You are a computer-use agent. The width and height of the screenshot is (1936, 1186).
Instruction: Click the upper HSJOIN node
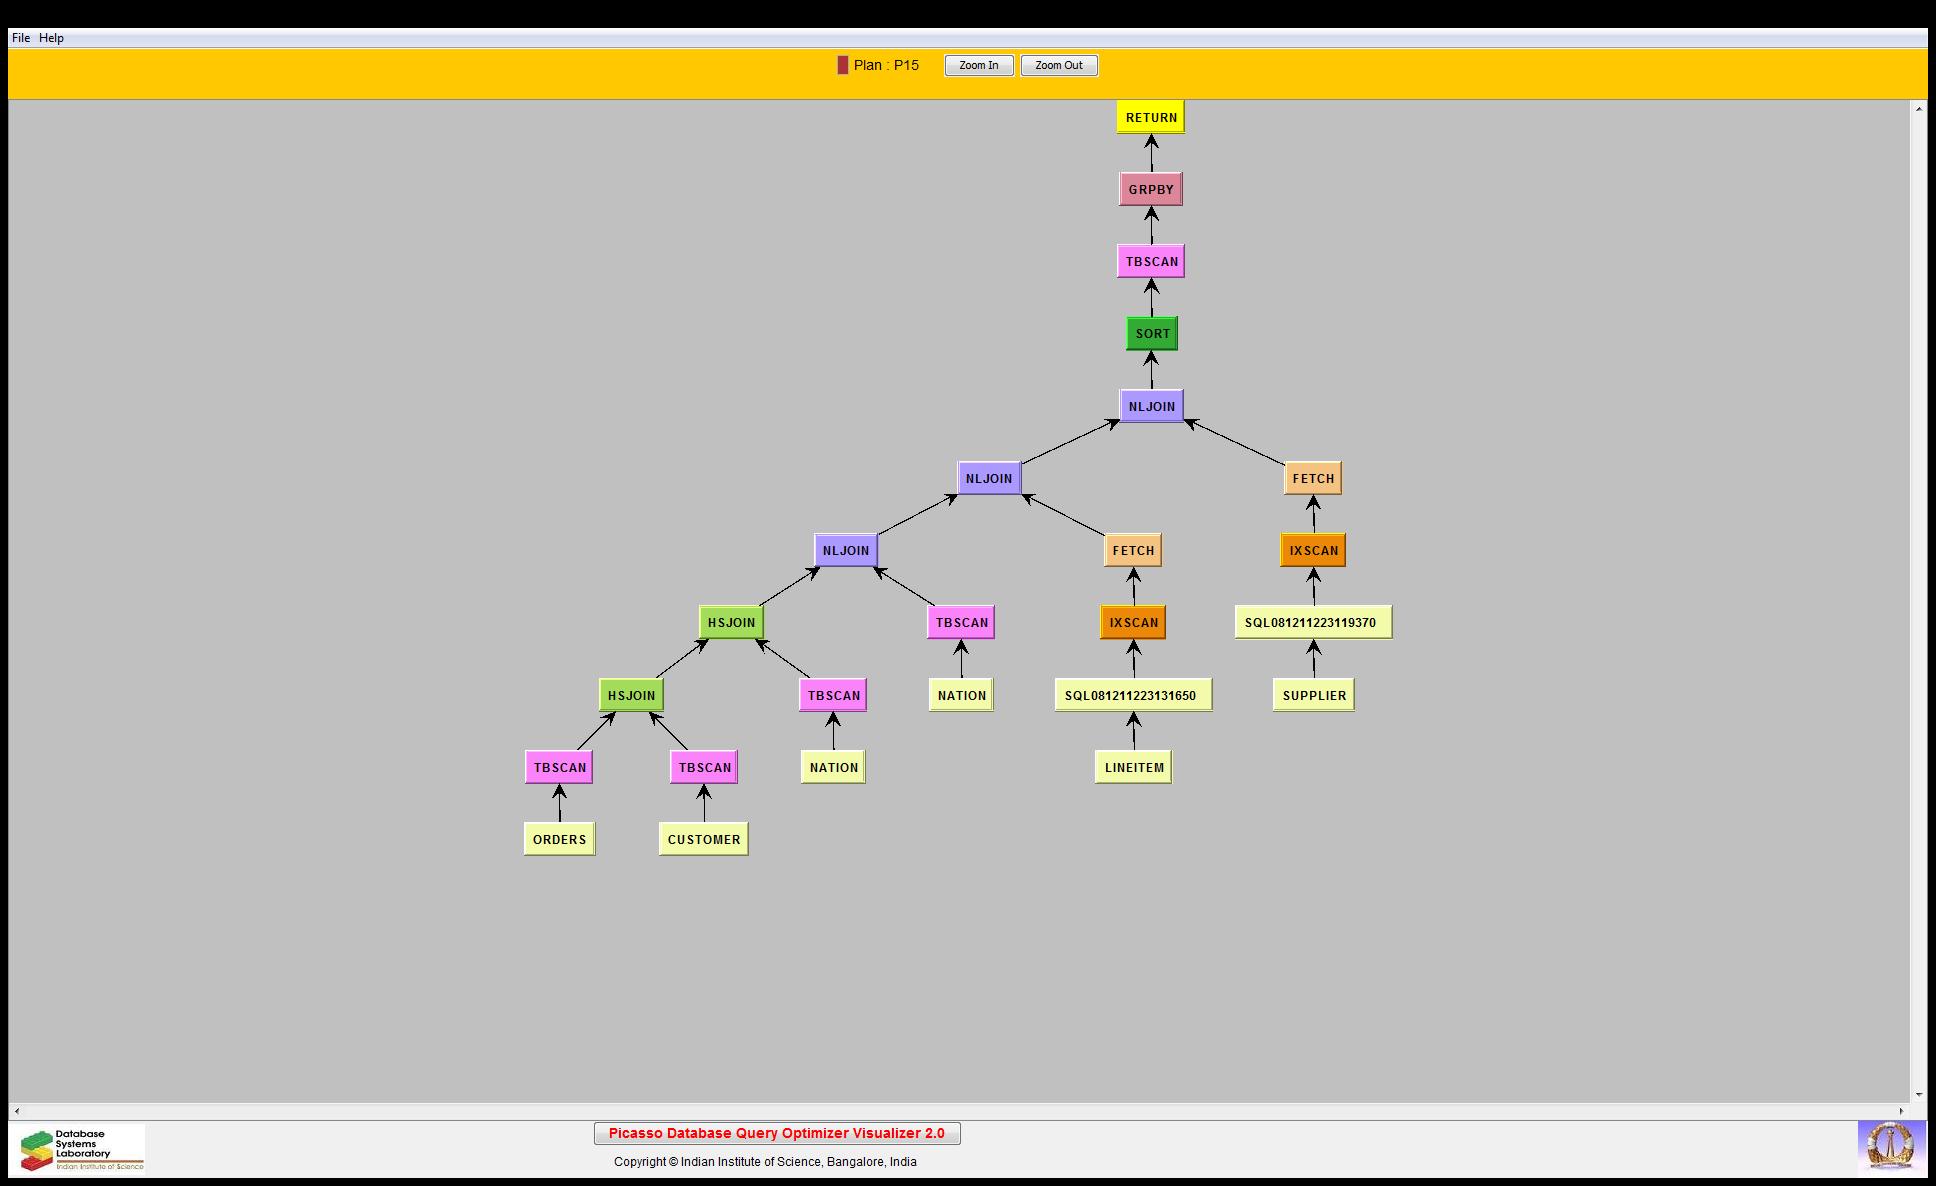731,622
